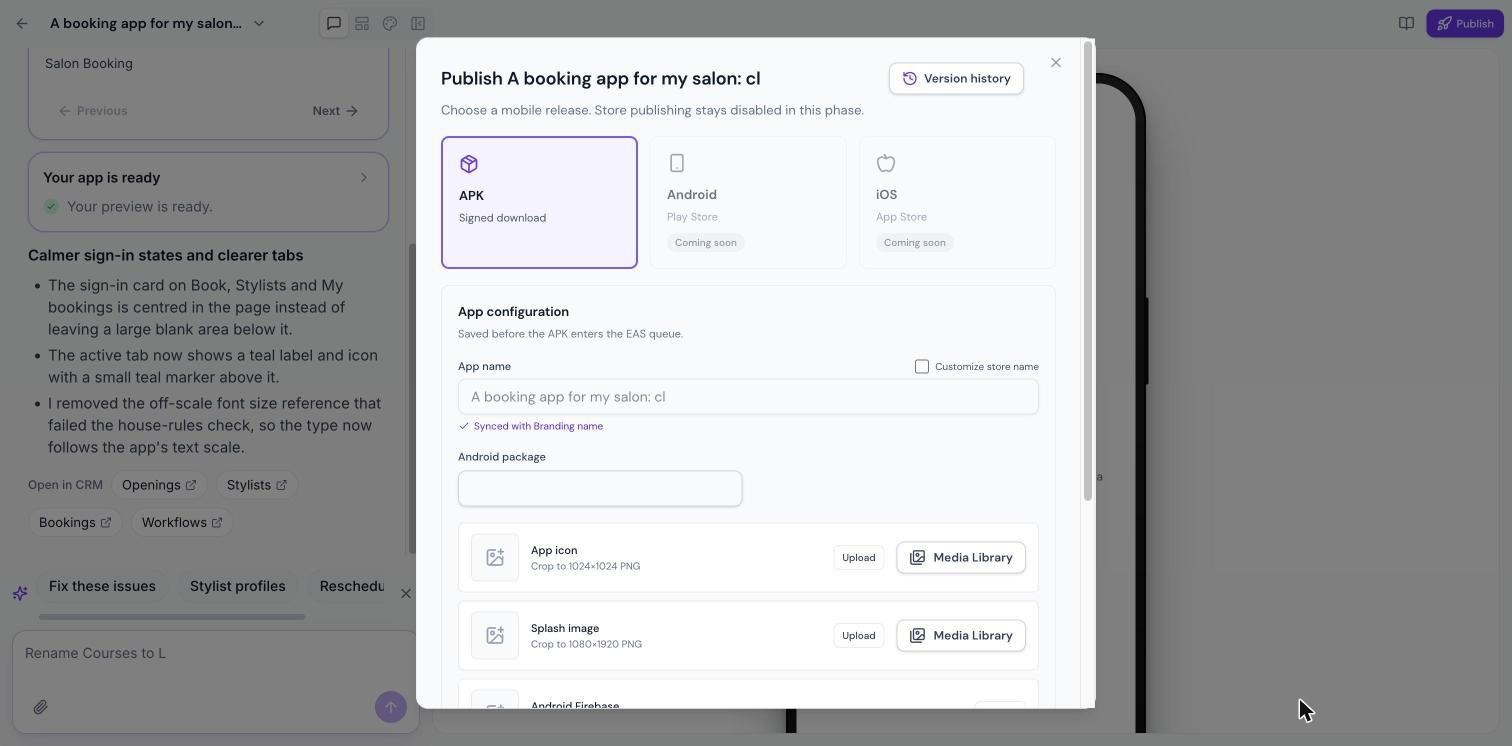1512x746 pixels.
Task: Focus the Android package input
Action: coord(600,488)
